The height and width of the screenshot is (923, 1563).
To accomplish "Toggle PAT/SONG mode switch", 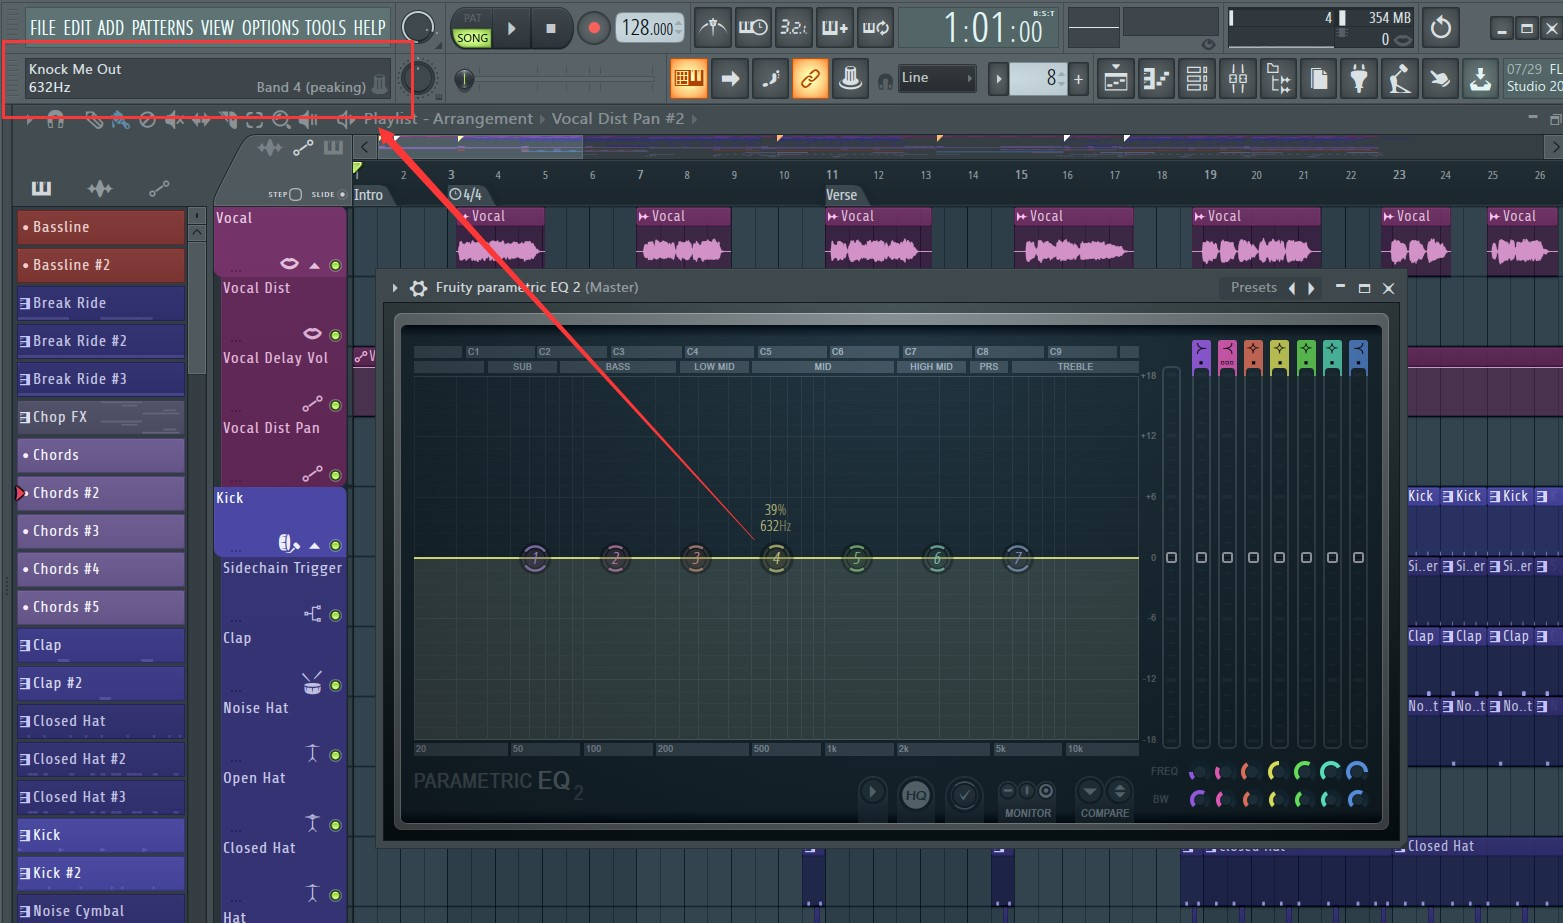I will [x=472, y=29].
